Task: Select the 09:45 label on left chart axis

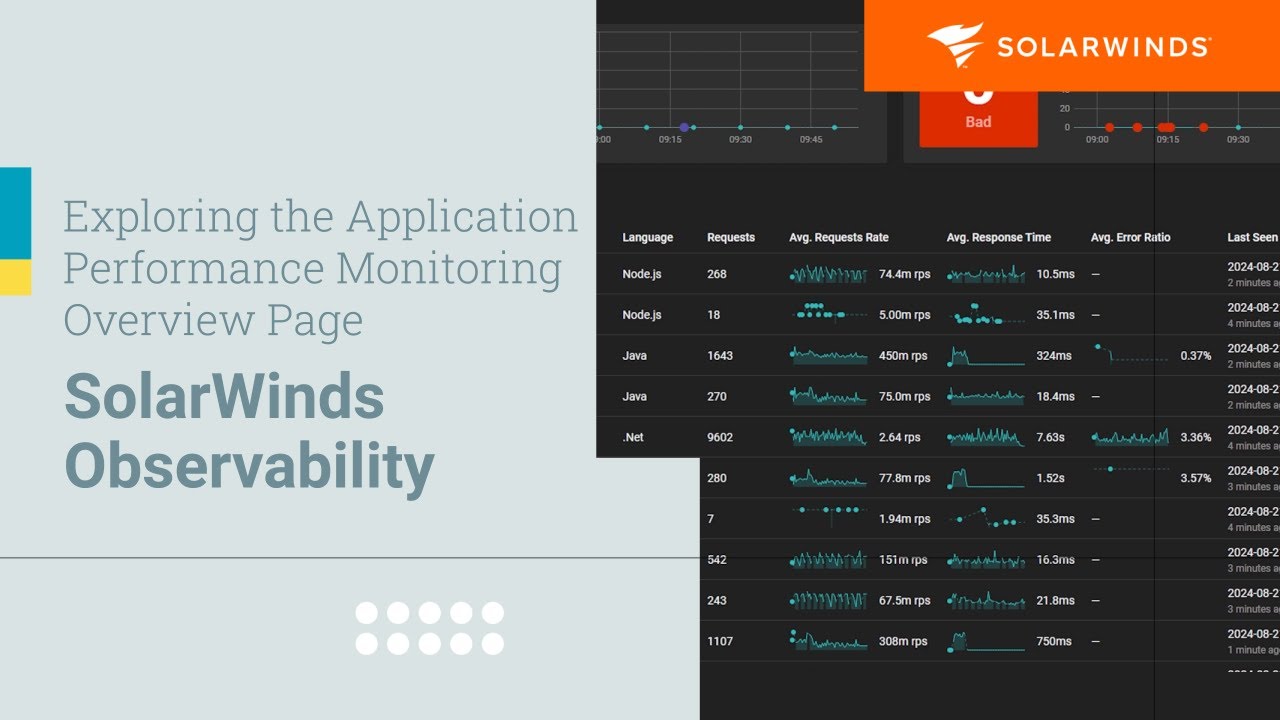Action: pos(811,140)
